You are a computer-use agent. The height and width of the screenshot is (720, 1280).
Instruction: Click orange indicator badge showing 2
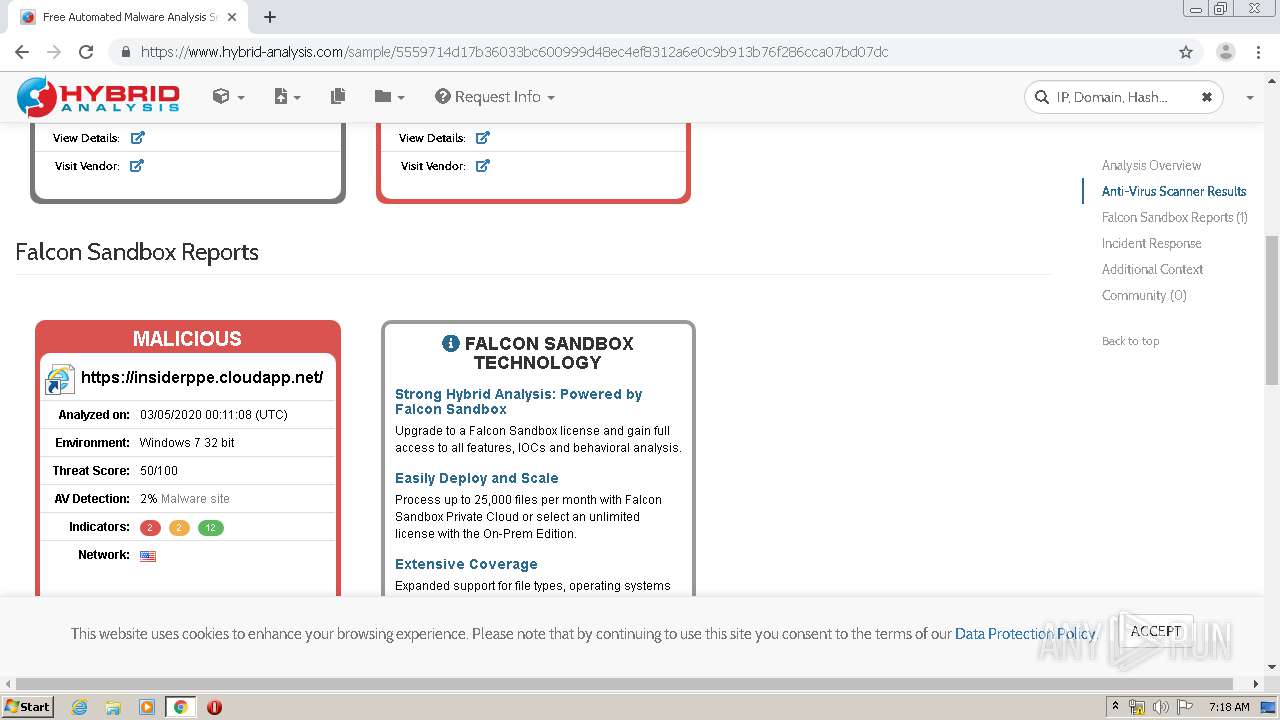pyautogui.click(x=179, y=527)
